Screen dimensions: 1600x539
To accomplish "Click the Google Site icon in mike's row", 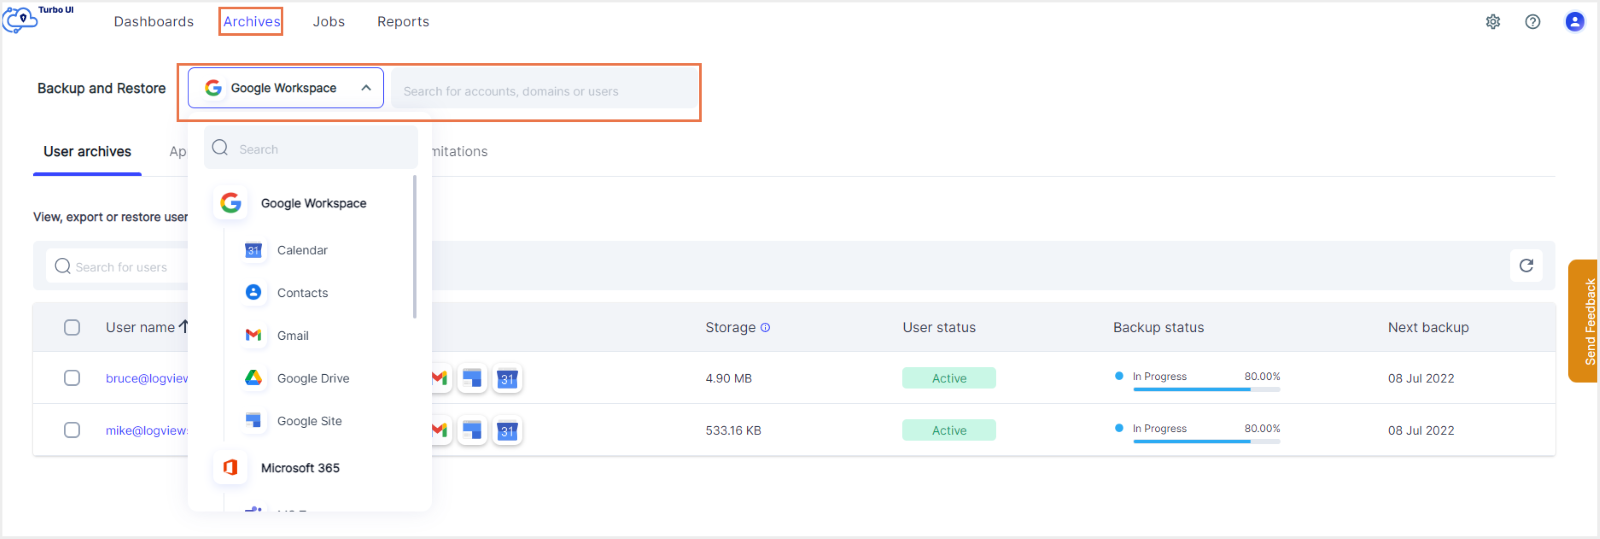I will 472,430.
